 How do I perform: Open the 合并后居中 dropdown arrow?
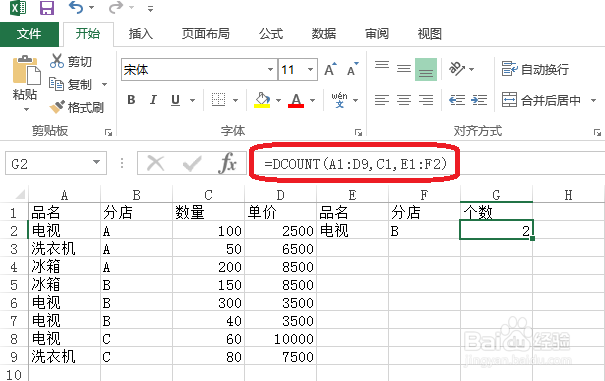pos(593,101)
